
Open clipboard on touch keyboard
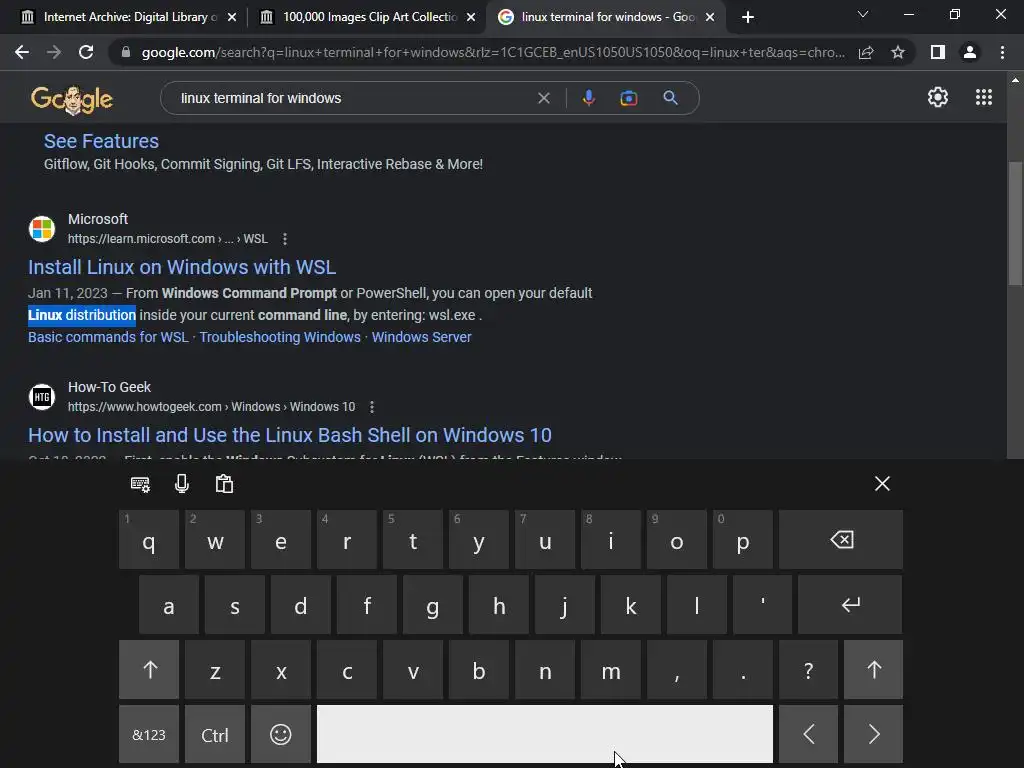[x=224, y=484]
